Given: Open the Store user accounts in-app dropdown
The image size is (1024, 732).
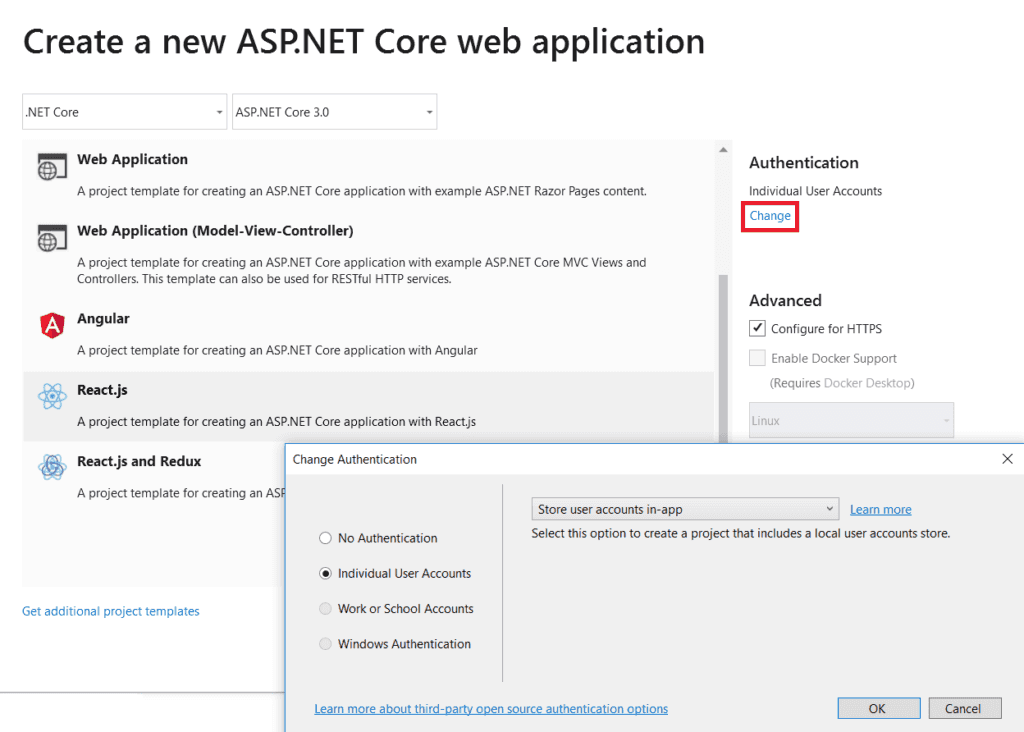Looking at the screenshot, I should click(685, 509).
